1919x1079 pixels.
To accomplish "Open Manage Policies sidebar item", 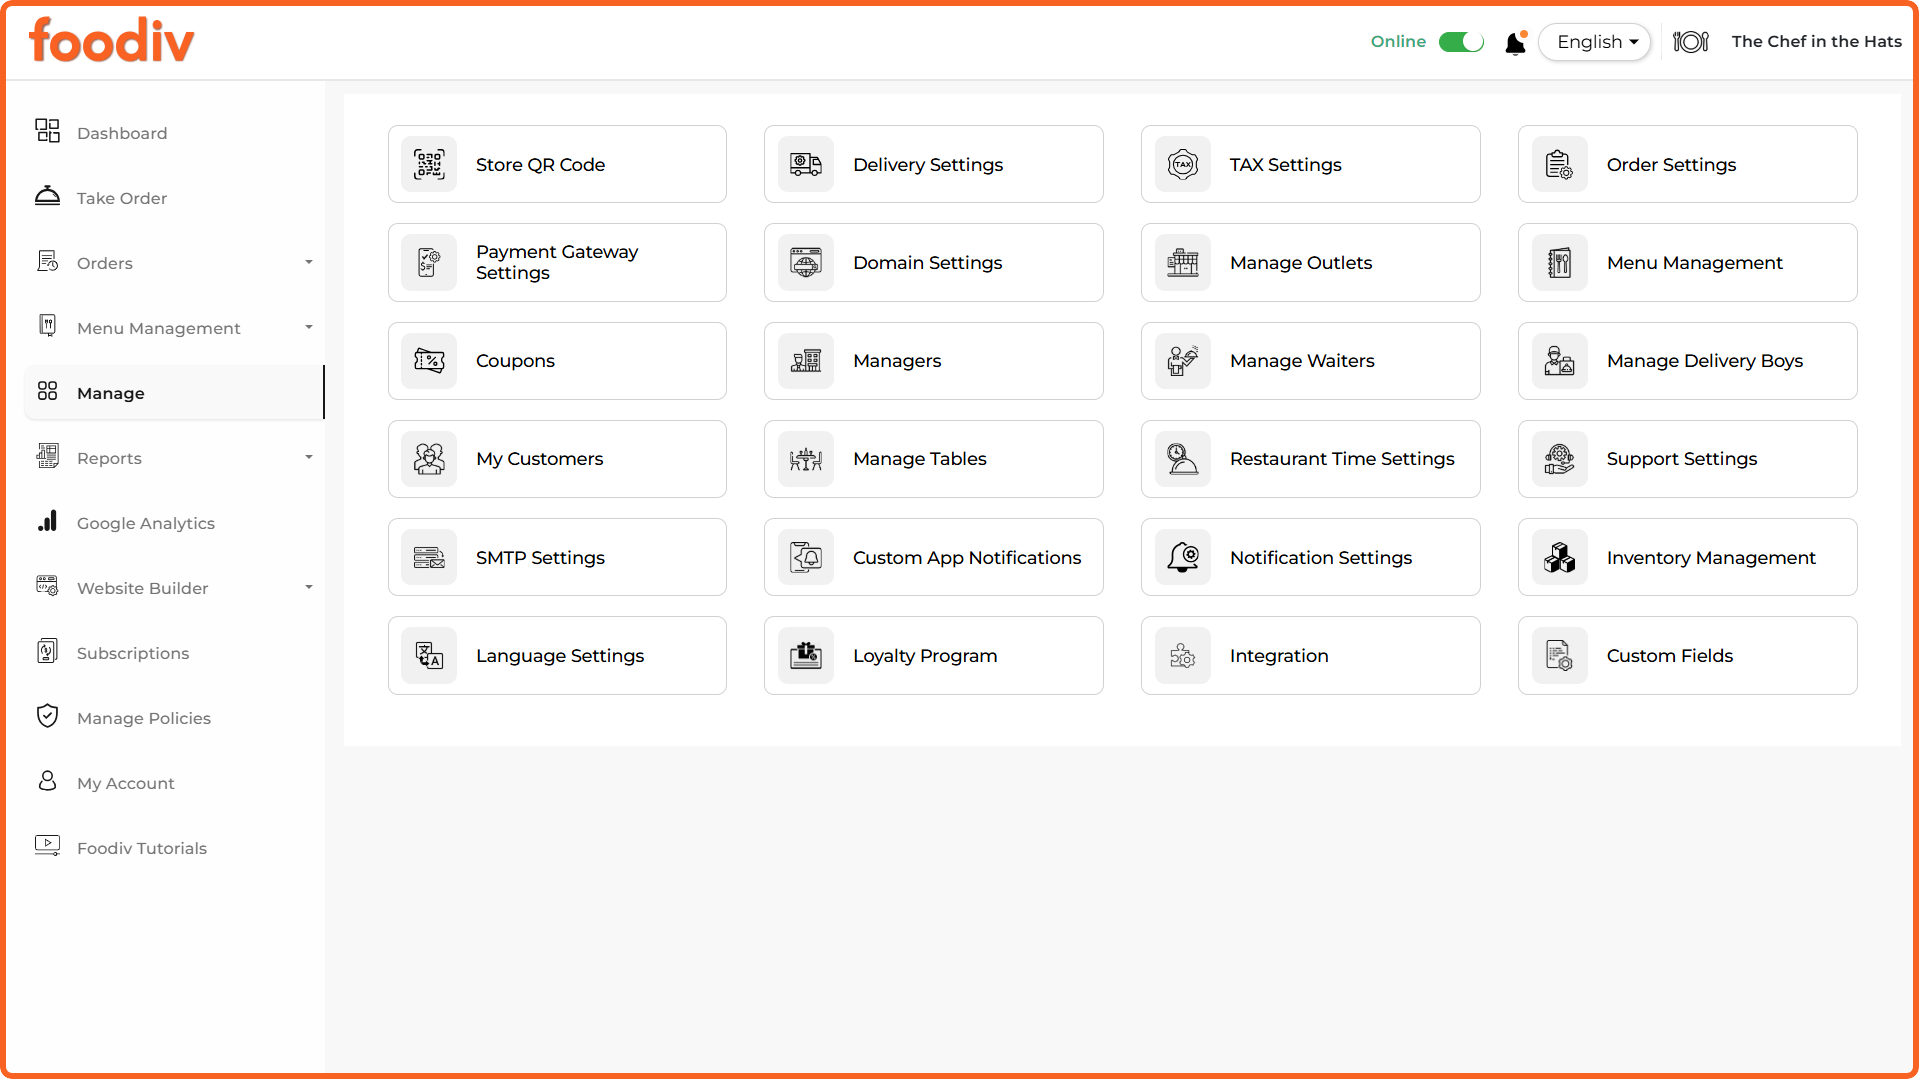I will click(x=174, y=718).
